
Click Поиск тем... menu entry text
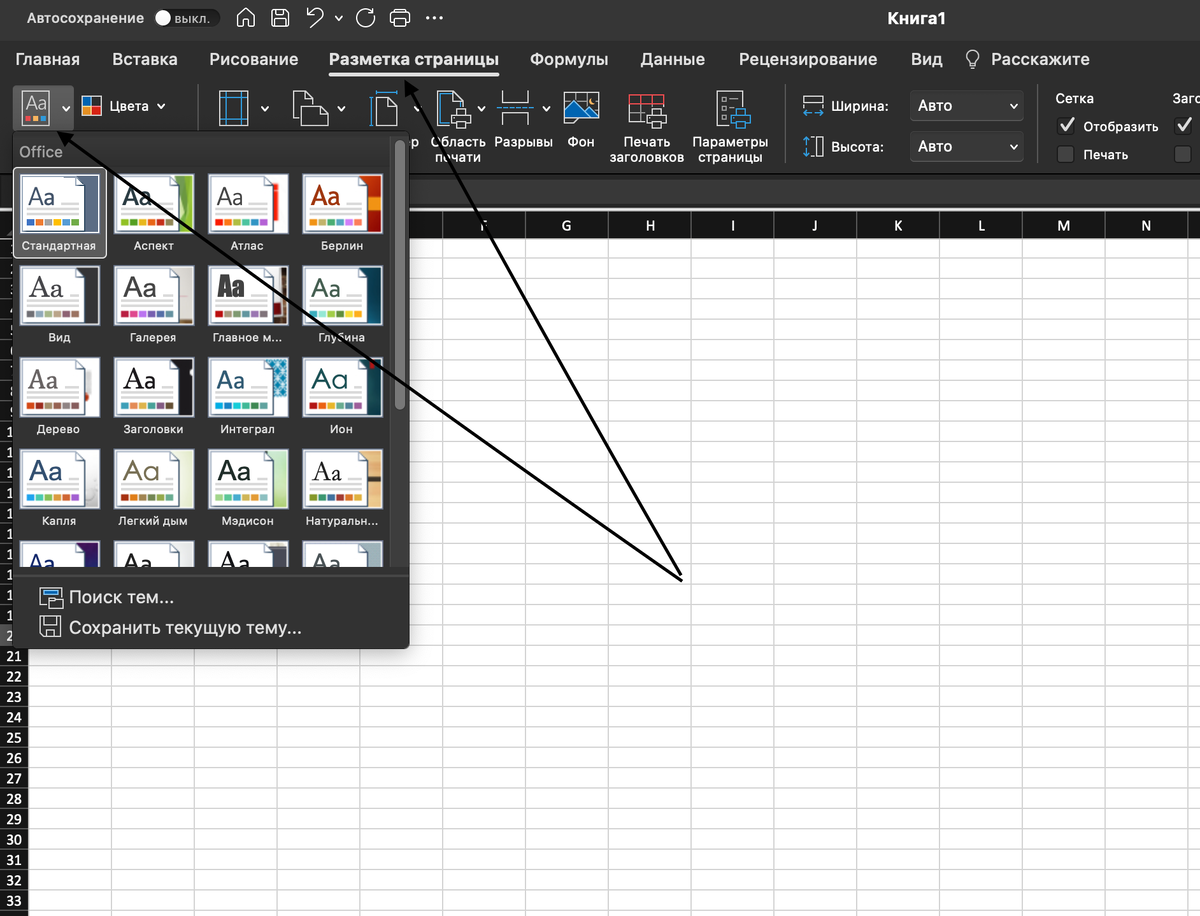(121, 598)
